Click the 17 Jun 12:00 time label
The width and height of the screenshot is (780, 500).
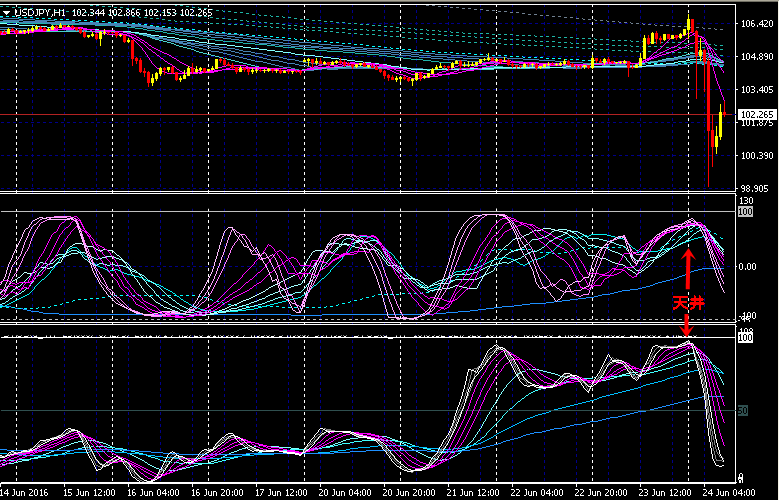tap(282, 493)
